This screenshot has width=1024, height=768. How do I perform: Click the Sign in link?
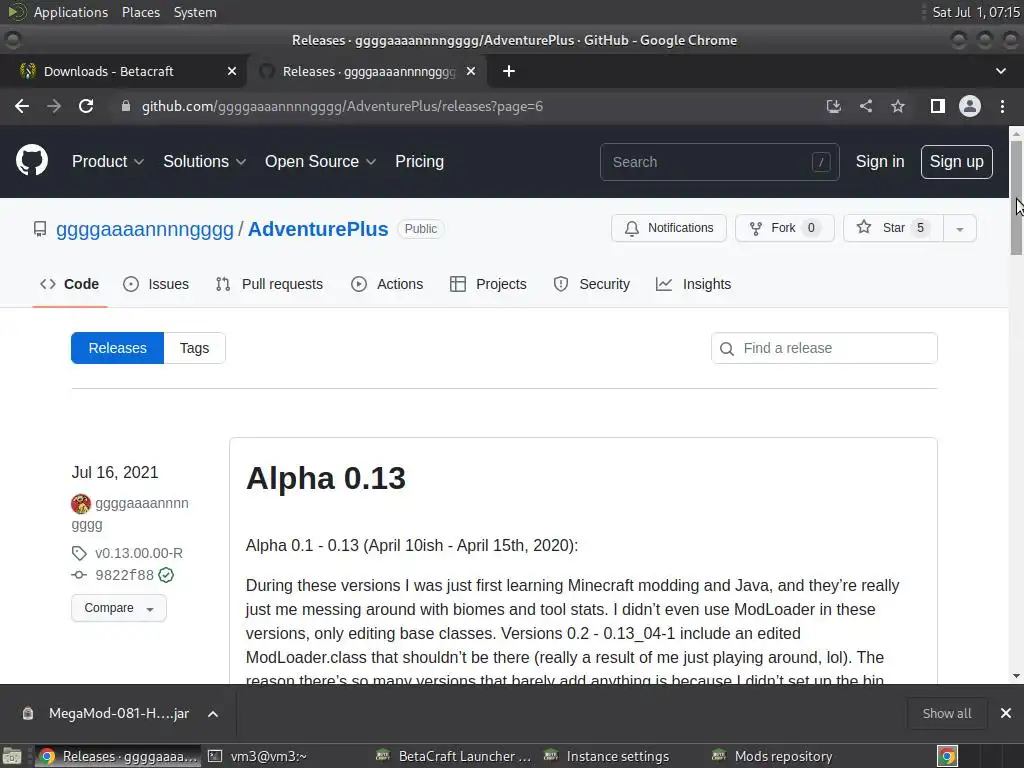coord(880,161)
